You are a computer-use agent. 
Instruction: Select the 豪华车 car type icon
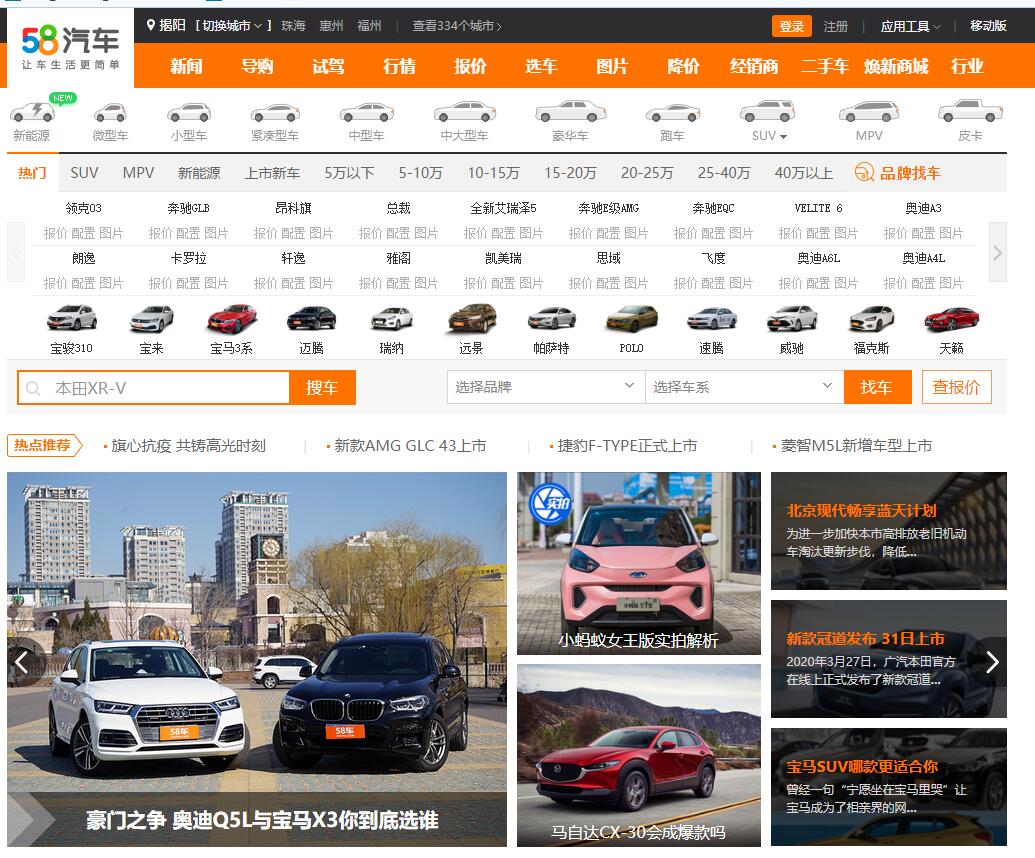(x=570, y=112)
